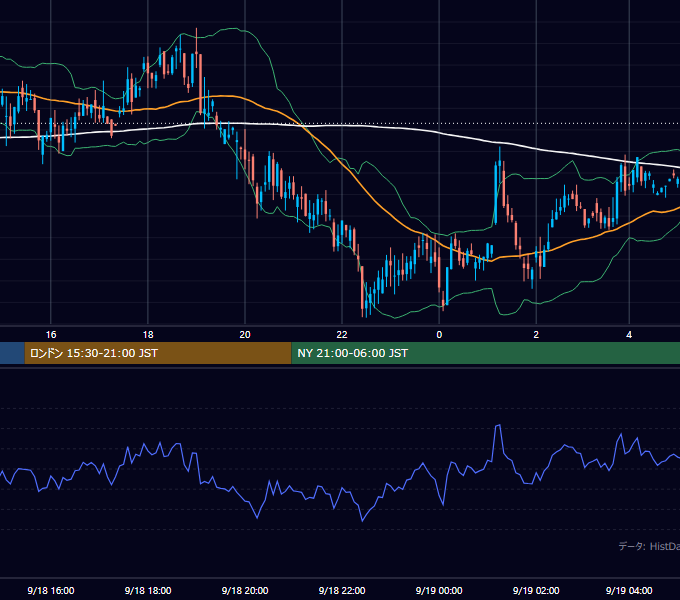
Task: Click the 22 hour axis label
Action: click(342, 335)
